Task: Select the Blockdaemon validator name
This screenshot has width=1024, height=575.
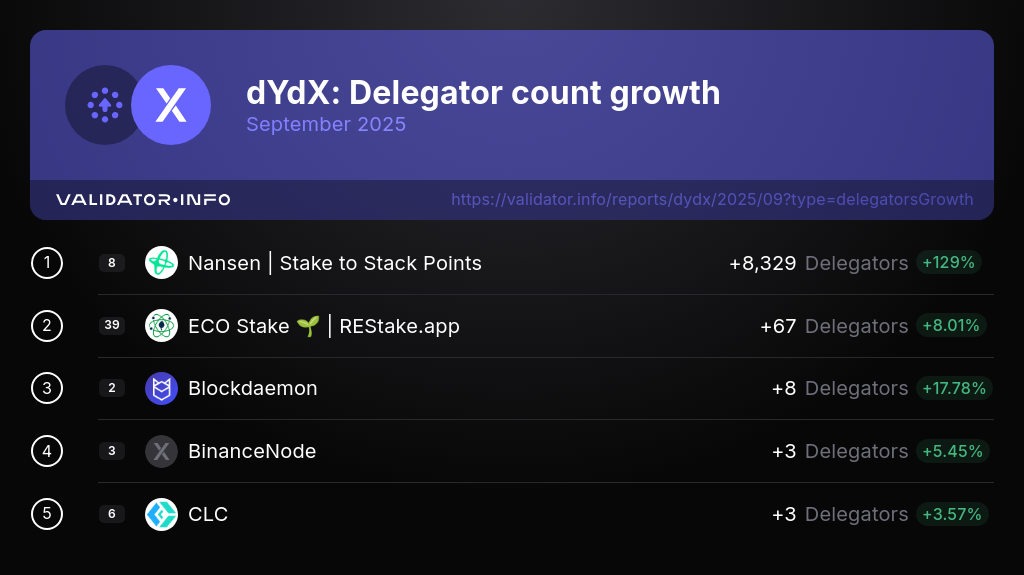Action: [253, 388]
